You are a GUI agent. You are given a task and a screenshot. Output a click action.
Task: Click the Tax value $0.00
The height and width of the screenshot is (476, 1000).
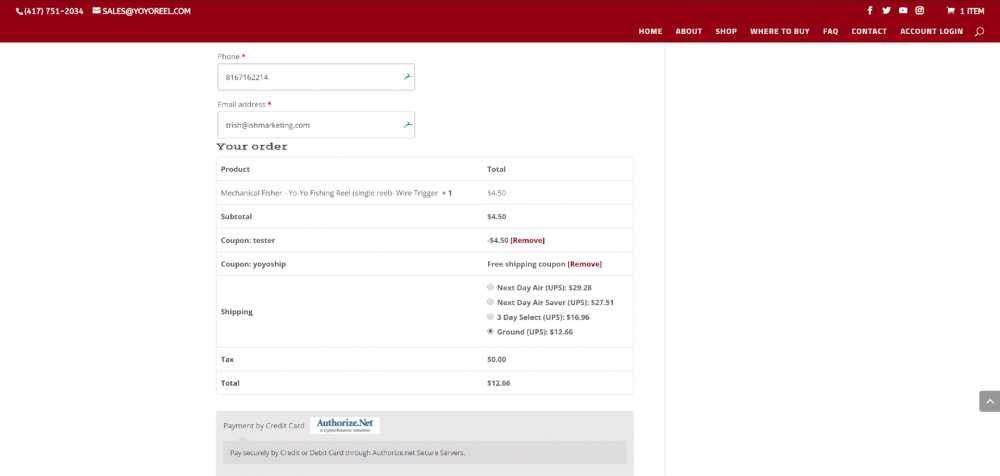click(497, 360)
